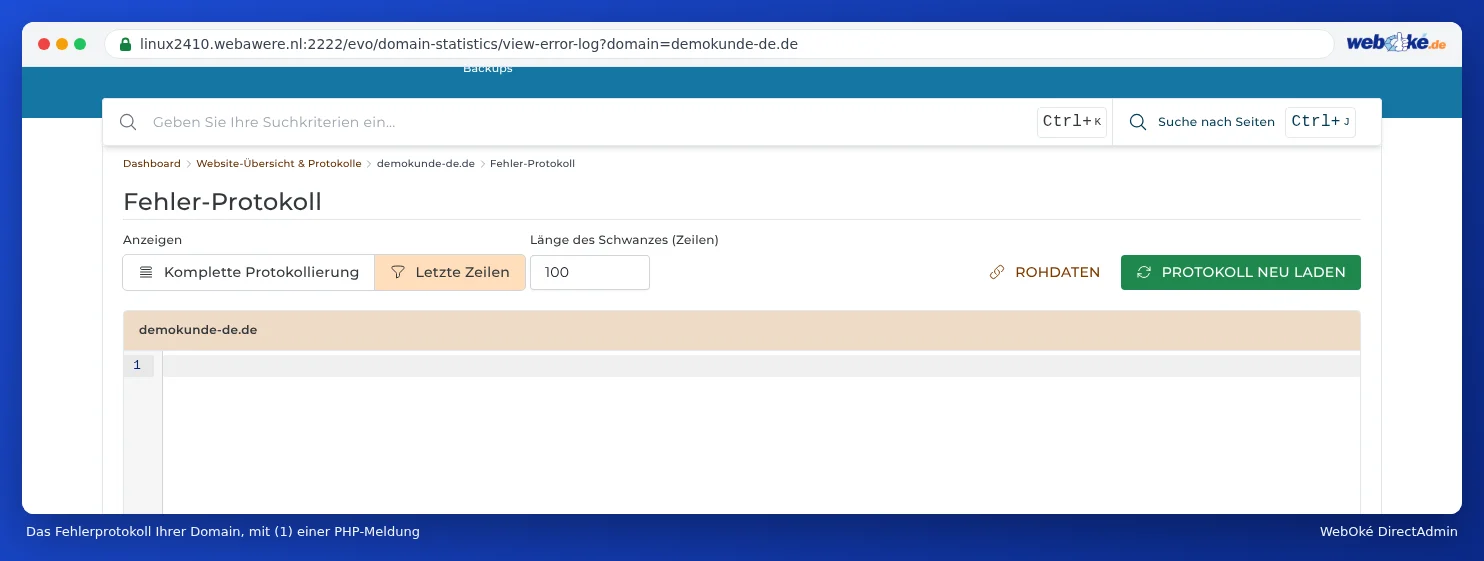Click the Ctrl+J shortcut badge

(x=1320, y=122)
